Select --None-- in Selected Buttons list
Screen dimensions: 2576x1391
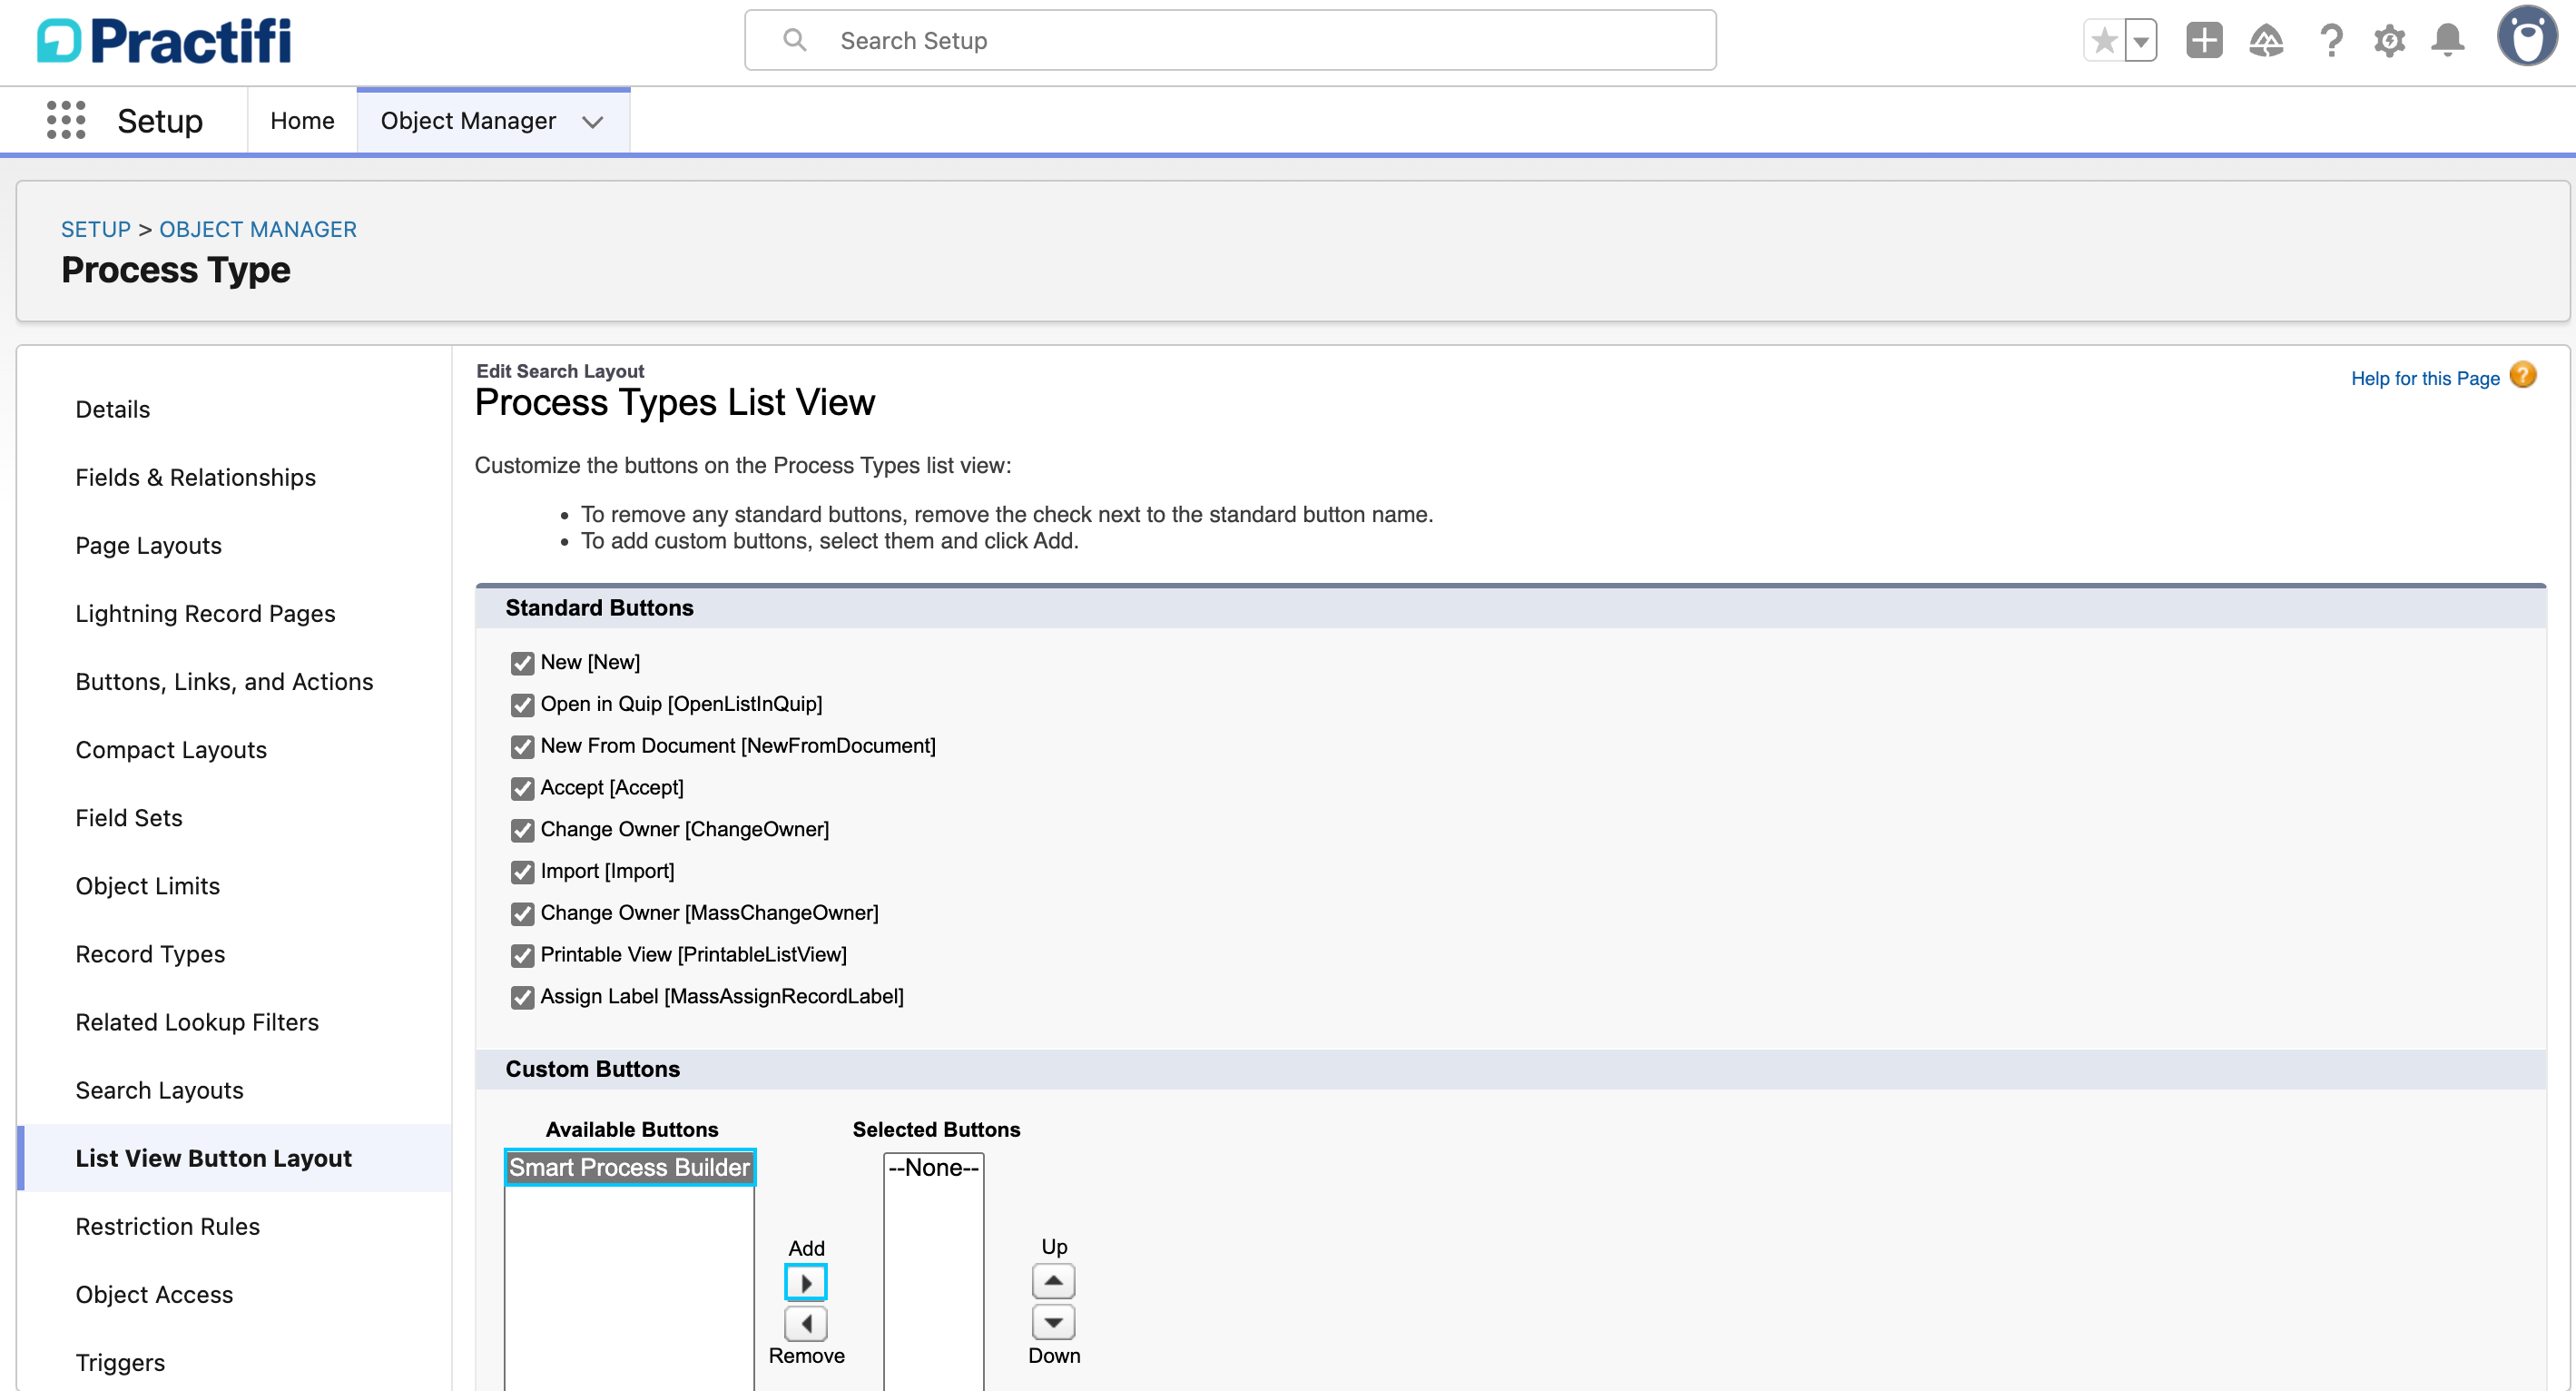click(934, 1167)
